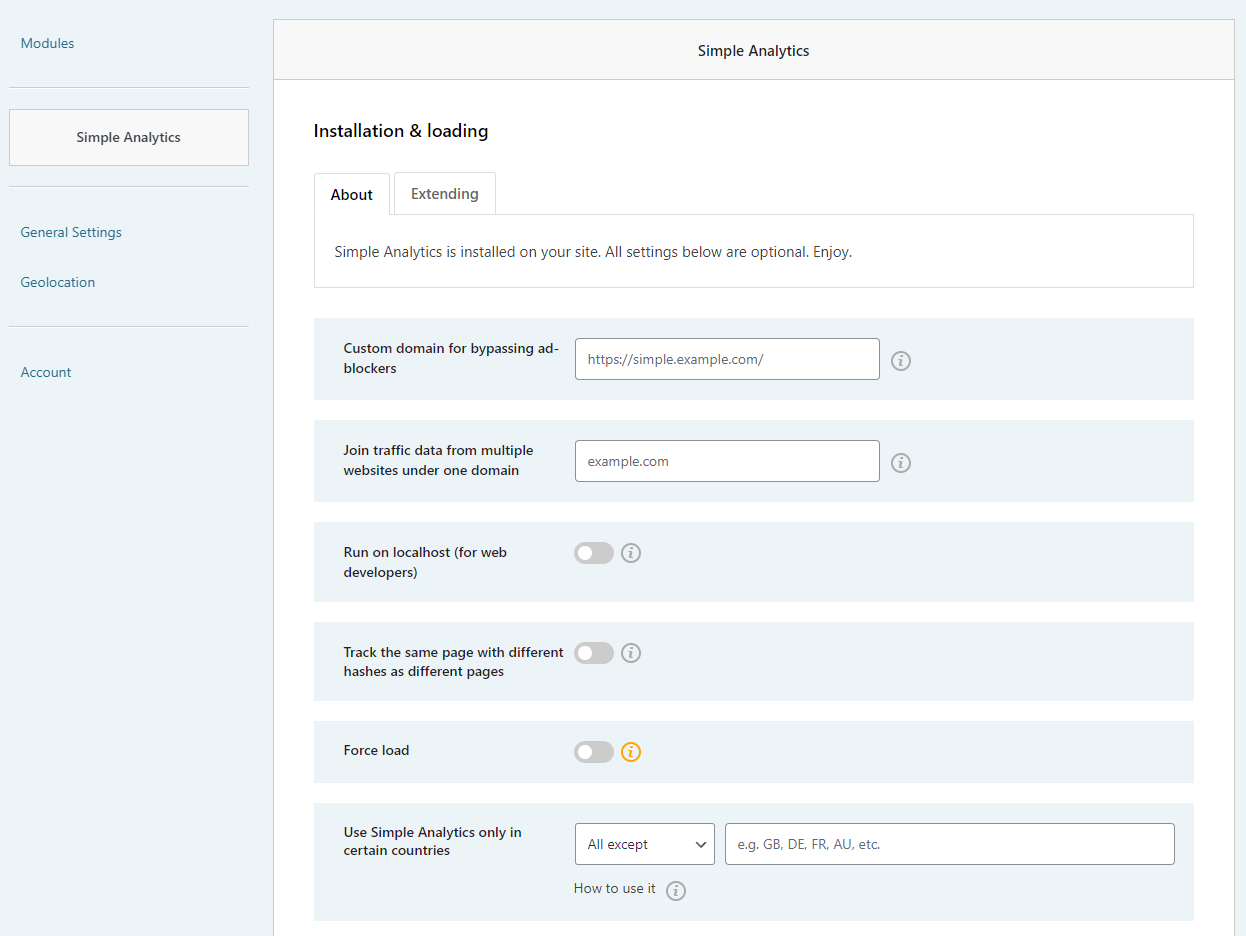This screenshot has height=936, width=1246.
Task: Click info icon beside How to use it
Action: (x=676, y=891)
